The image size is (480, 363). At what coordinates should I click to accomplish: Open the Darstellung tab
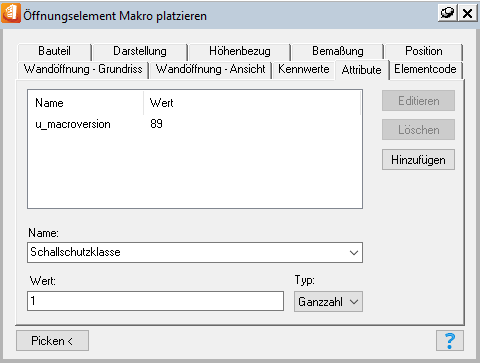point(140,51)
